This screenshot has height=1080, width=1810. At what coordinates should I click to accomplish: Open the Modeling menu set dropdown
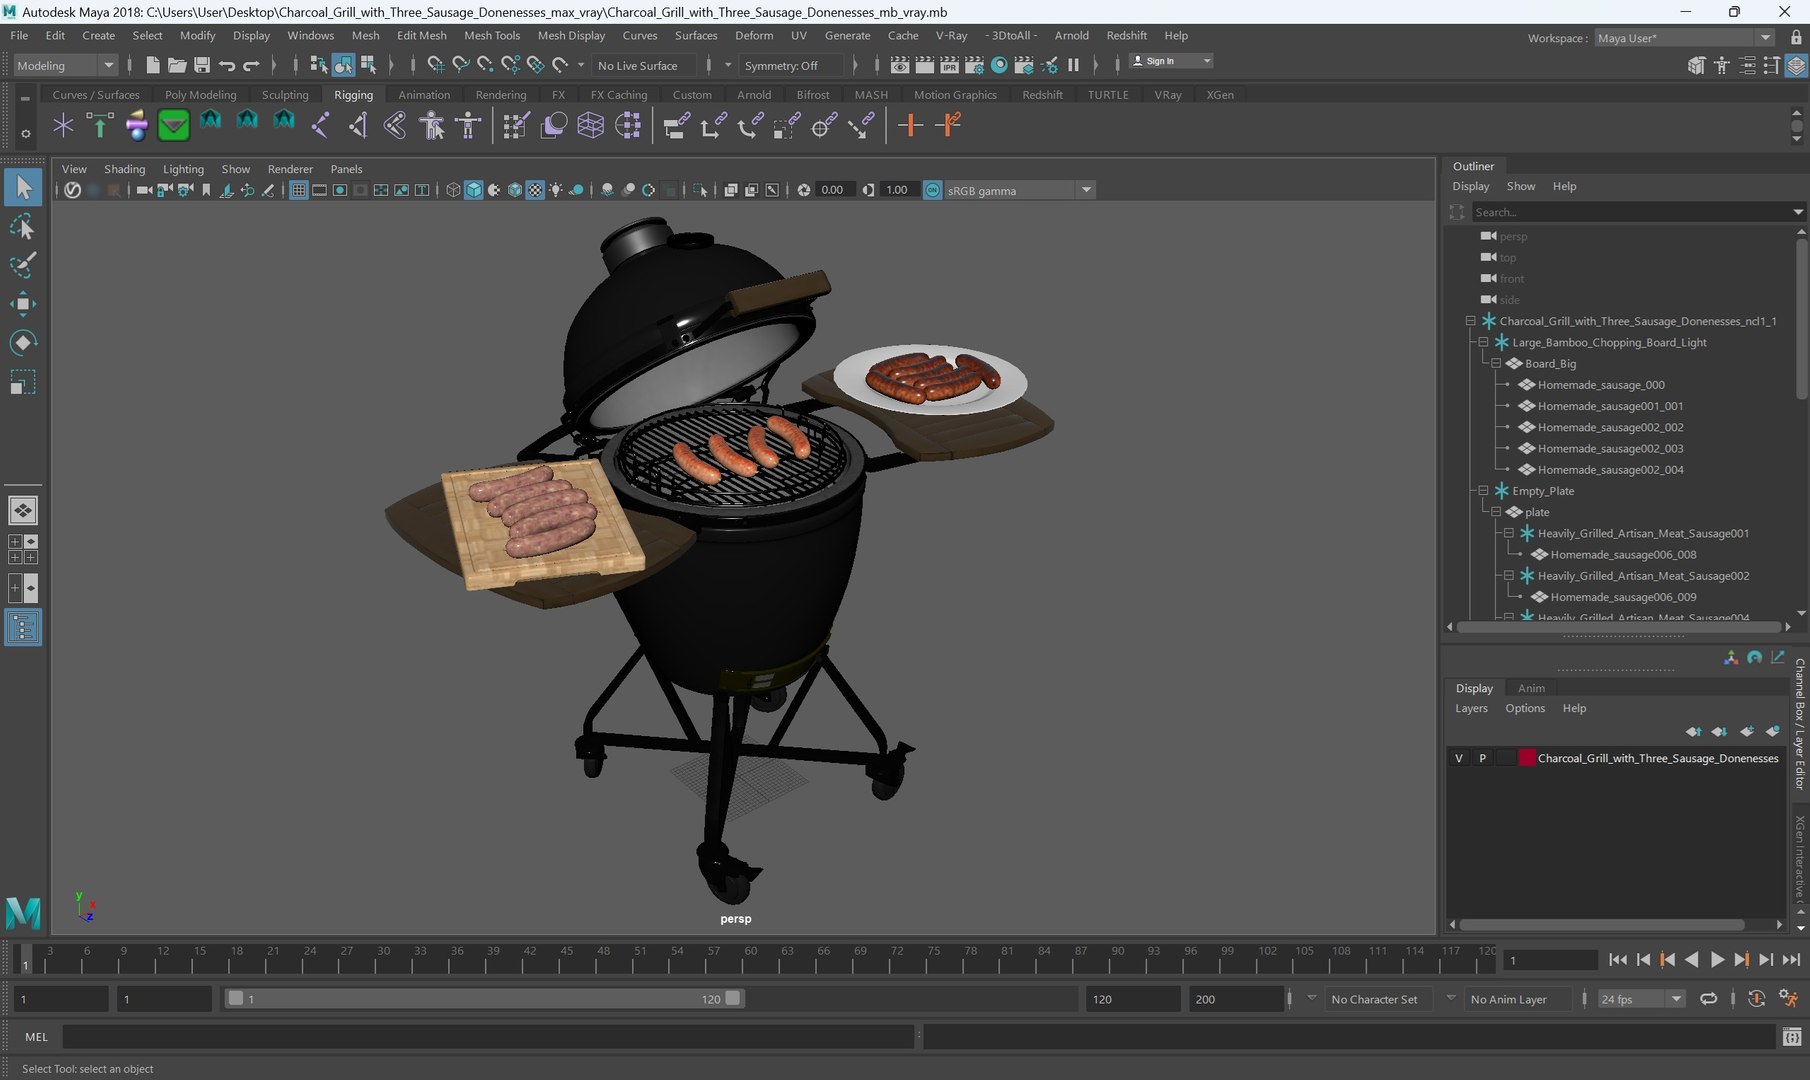click(x=65, y=65)
